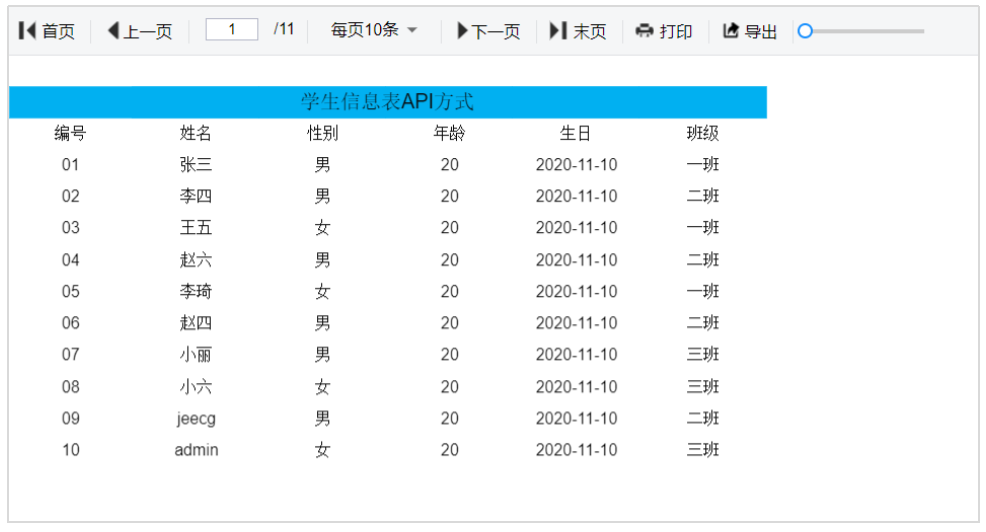Click the gender cell in 王五's row

point(323,228)
